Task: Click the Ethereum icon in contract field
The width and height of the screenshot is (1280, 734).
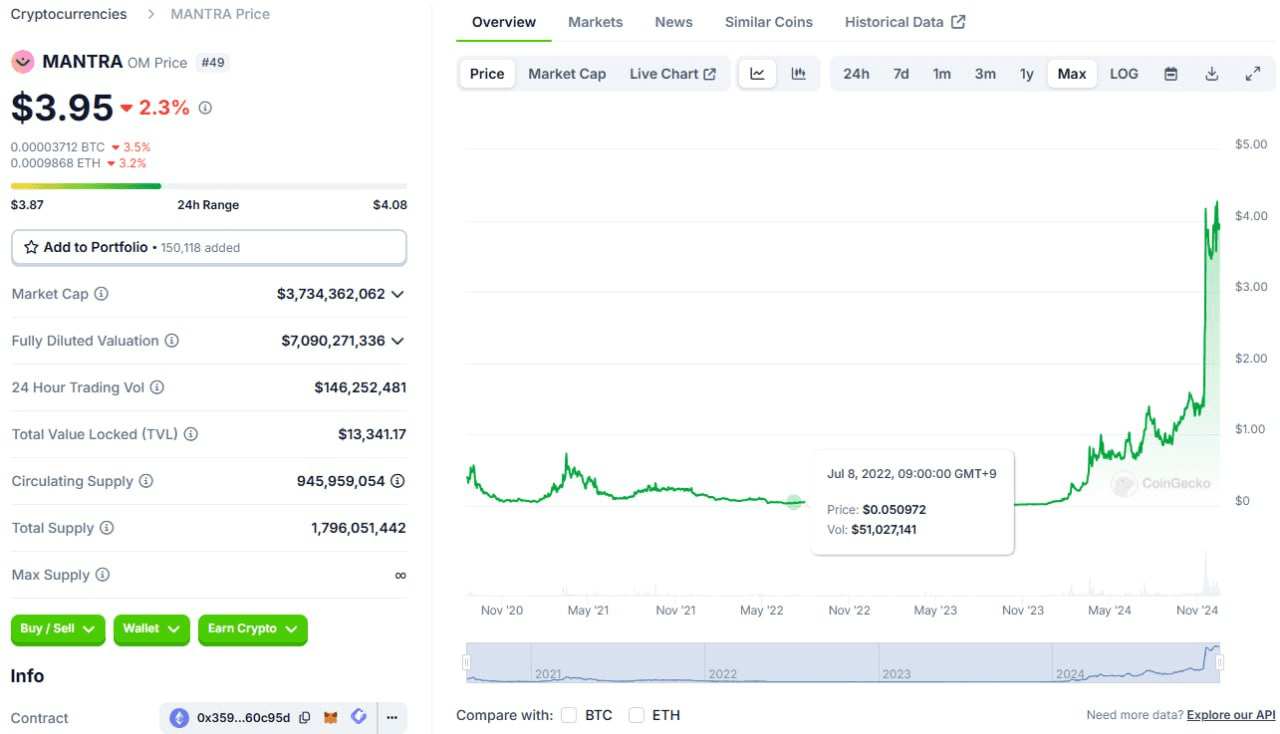Action: (179, 718)
